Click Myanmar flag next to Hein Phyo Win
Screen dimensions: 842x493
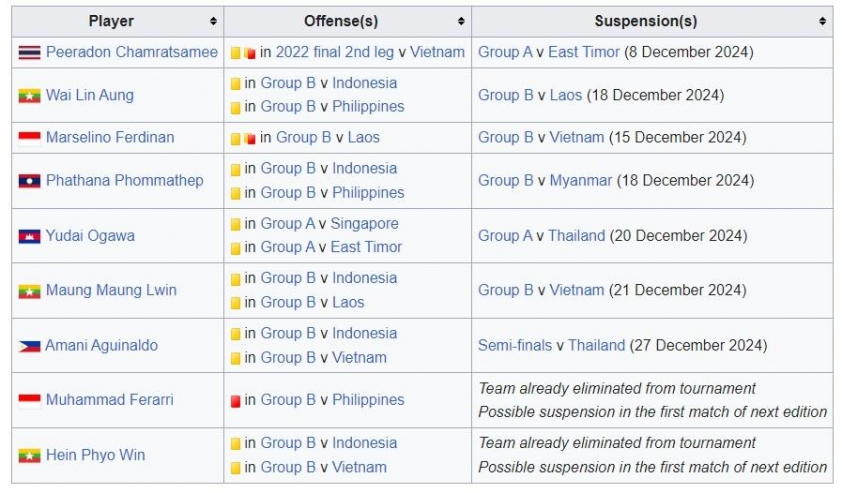(x=30, y=455)
